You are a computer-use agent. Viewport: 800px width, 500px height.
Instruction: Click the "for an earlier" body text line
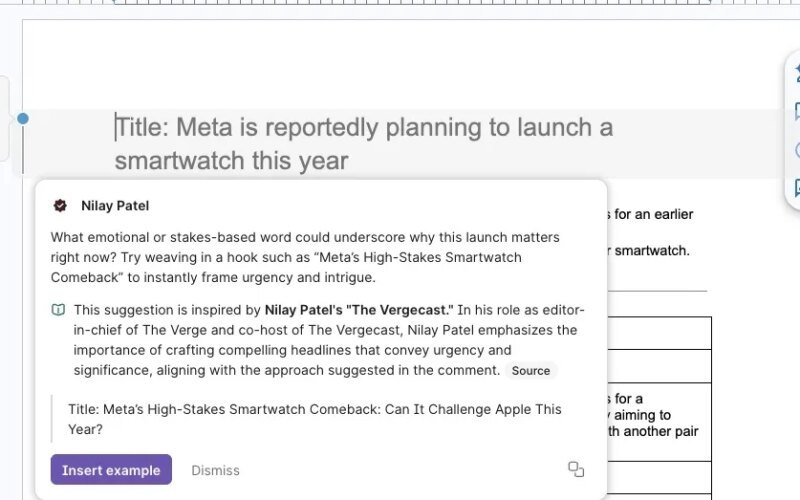click(x=650, y=214)
